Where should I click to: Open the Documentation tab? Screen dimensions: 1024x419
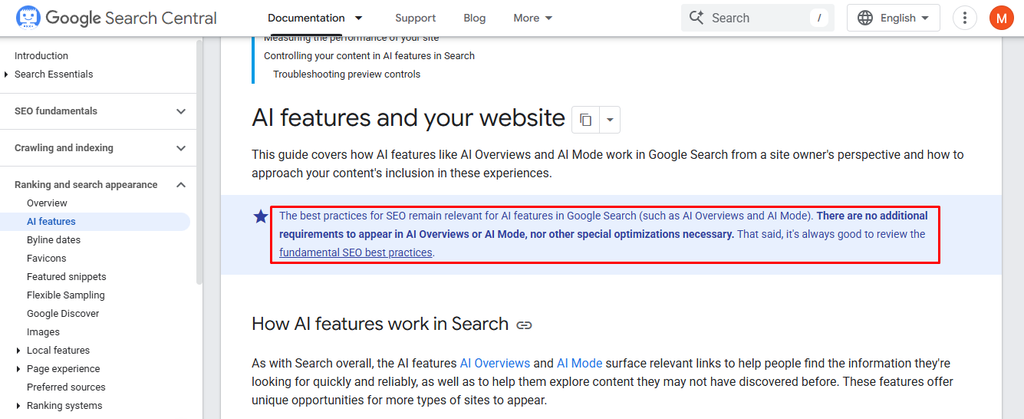pyautogui.click(x=306, y=18)
